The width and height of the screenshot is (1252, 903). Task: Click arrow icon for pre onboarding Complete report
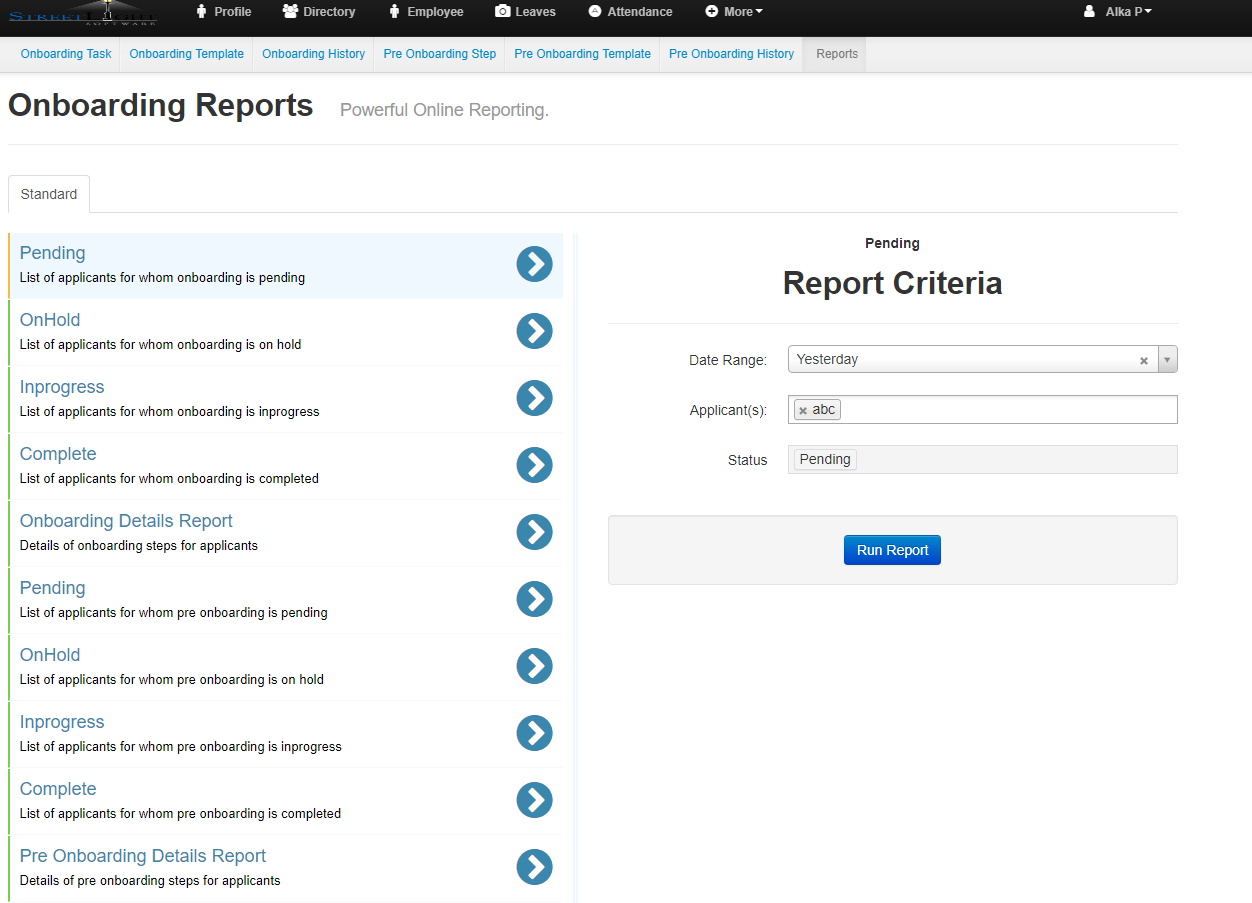534,800
